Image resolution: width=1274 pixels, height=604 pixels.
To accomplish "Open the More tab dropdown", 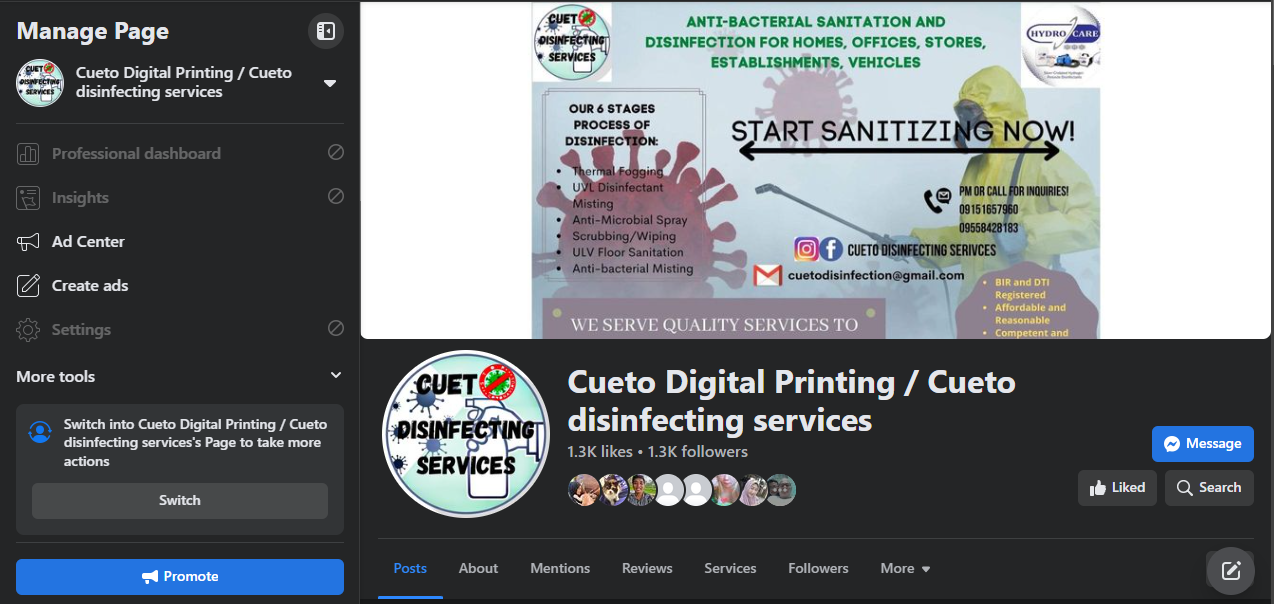I will [905, 568].
